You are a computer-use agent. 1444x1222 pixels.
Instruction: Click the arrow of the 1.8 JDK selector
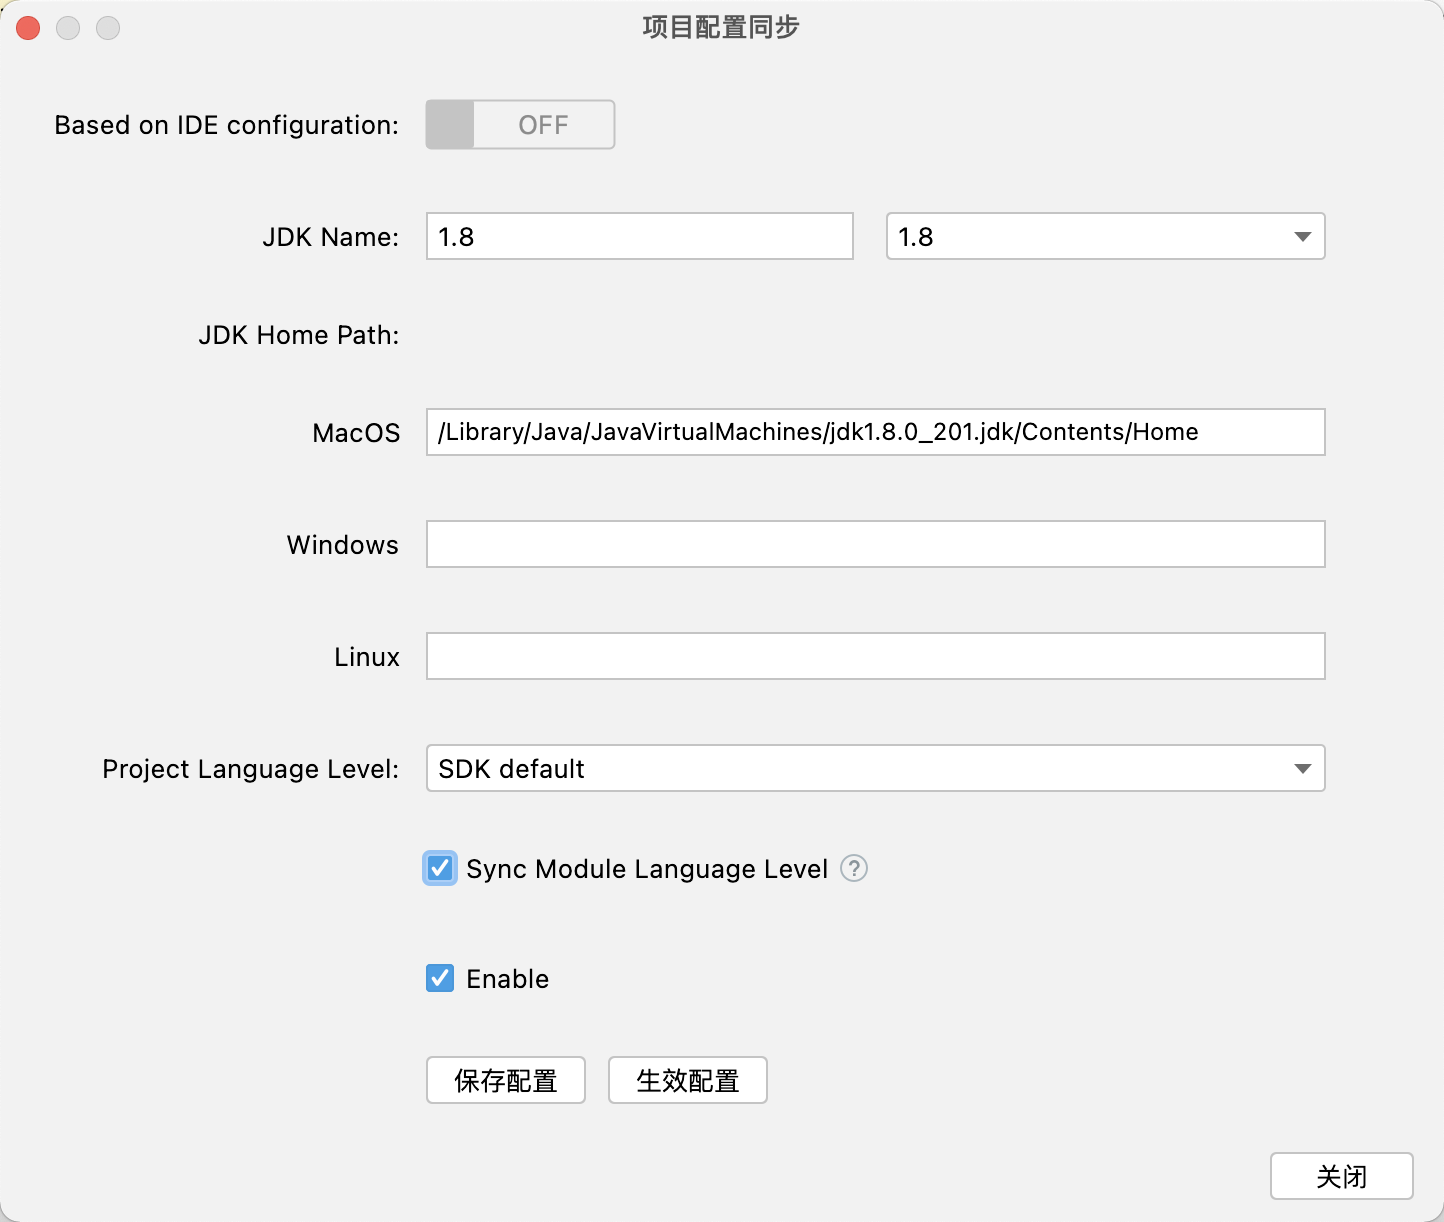tap(1301, 237)
